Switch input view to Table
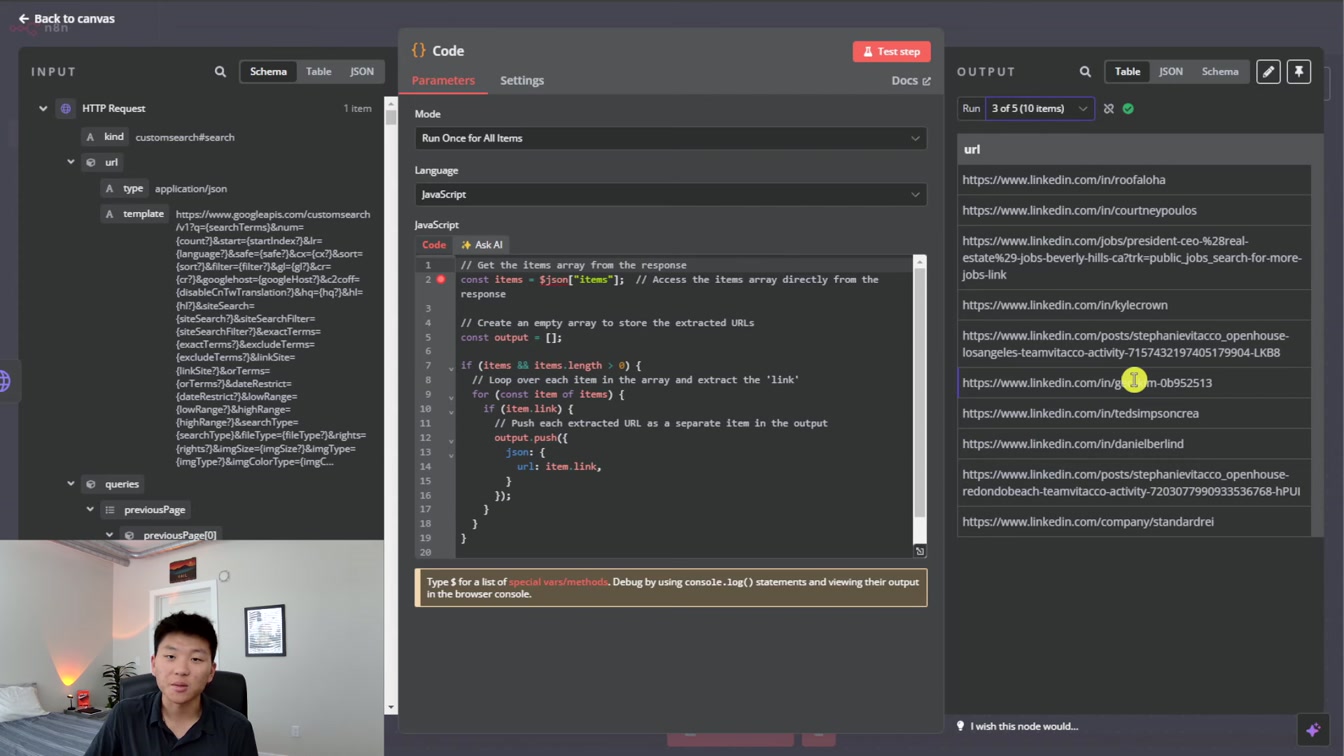 [319, 72]
